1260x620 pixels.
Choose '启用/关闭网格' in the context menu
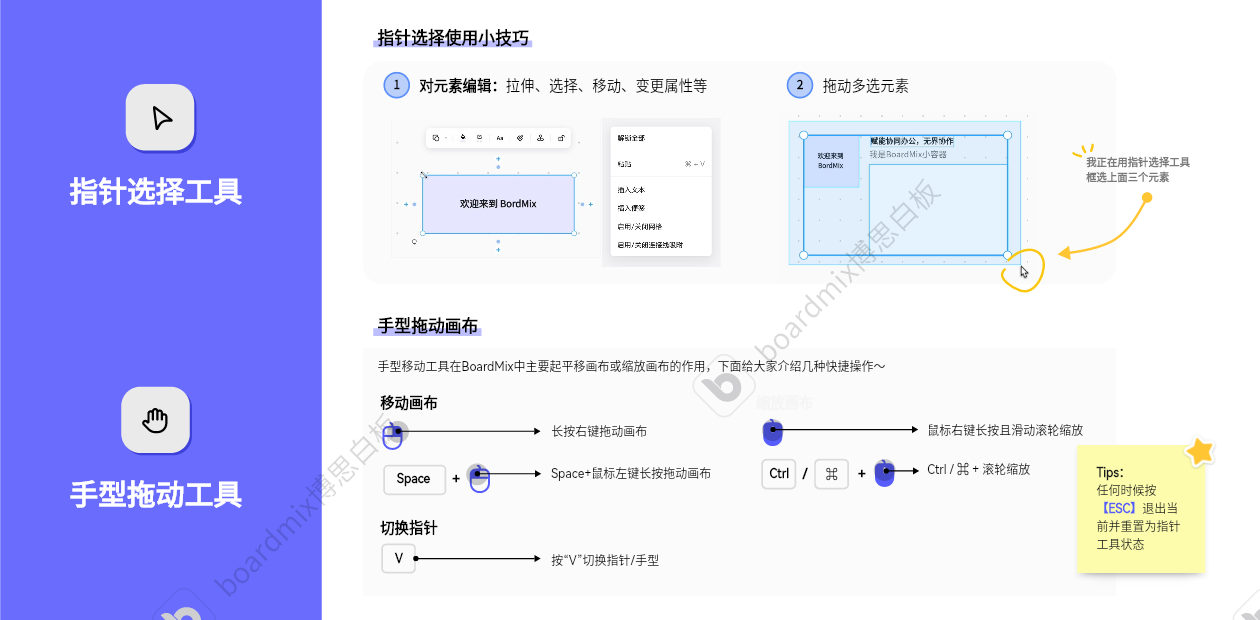(x=639, y=227)
